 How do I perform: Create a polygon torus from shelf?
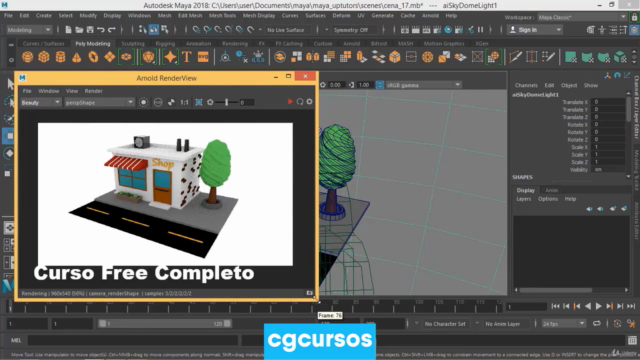point(93,57)
